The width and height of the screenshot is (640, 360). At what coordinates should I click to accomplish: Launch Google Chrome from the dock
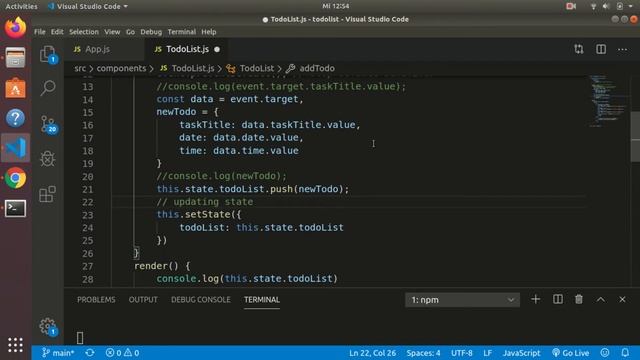click(x=16, y=178)
